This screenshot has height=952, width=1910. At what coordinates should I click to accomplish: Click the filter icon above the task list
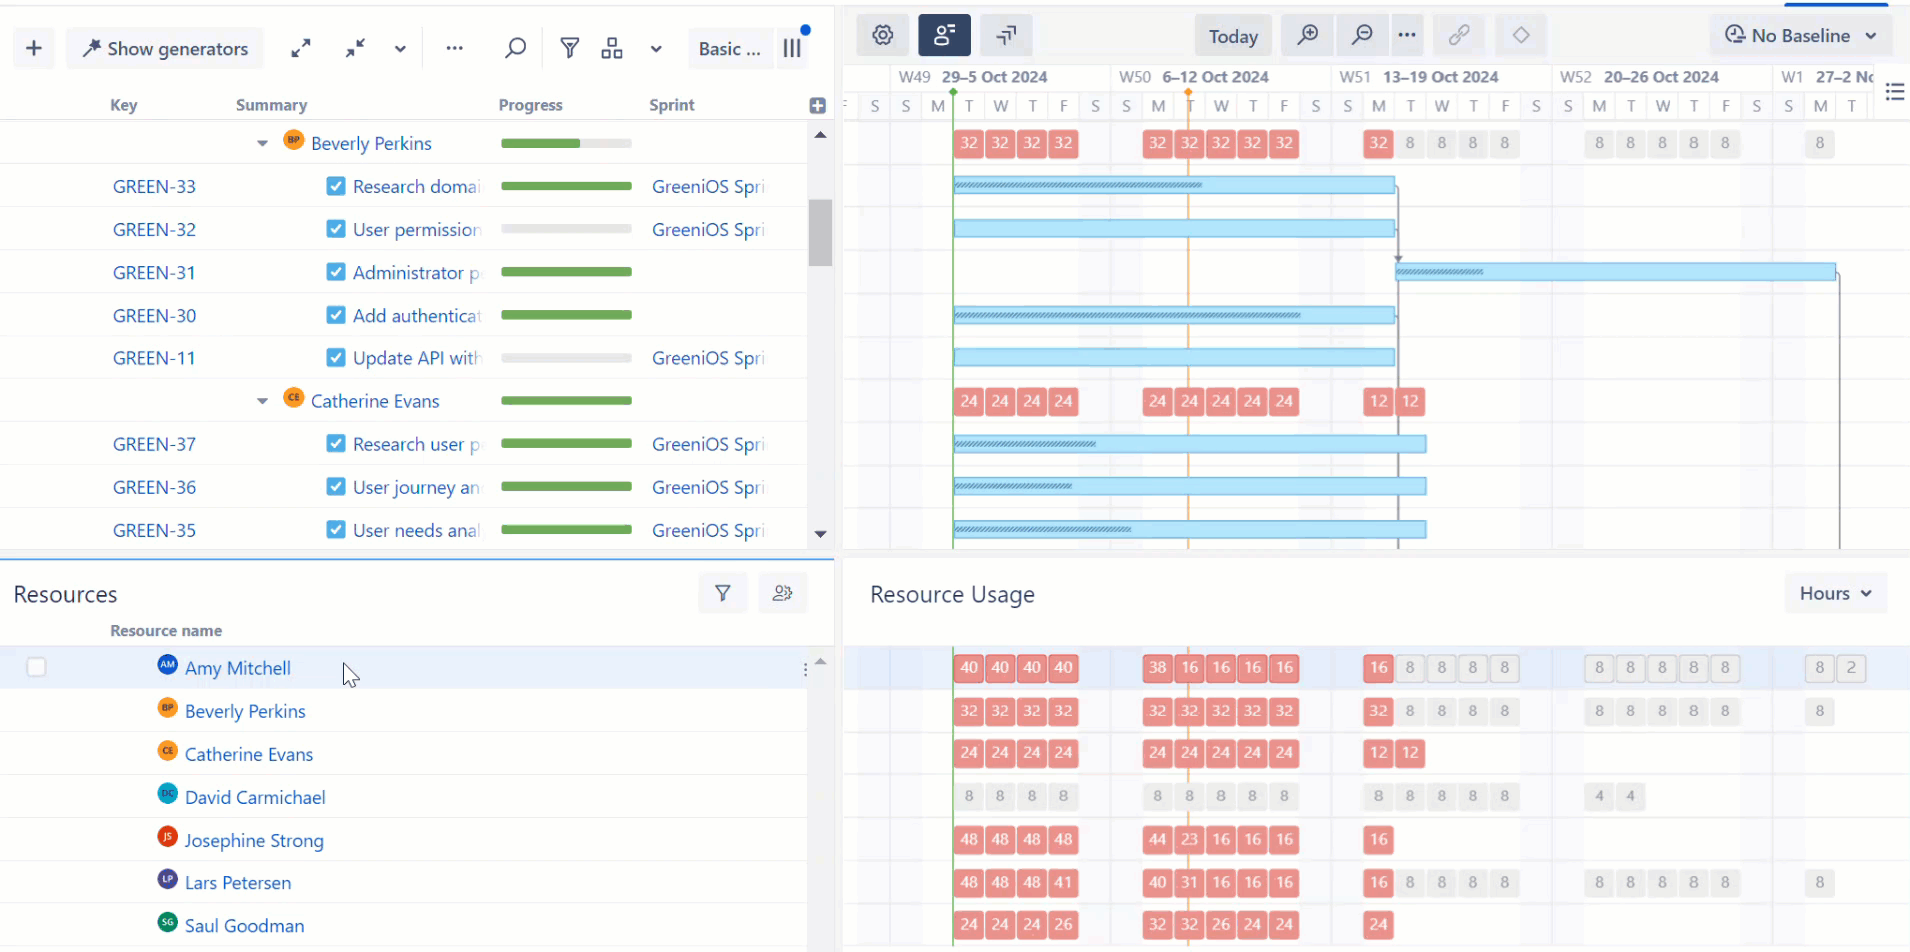point(568,47)
